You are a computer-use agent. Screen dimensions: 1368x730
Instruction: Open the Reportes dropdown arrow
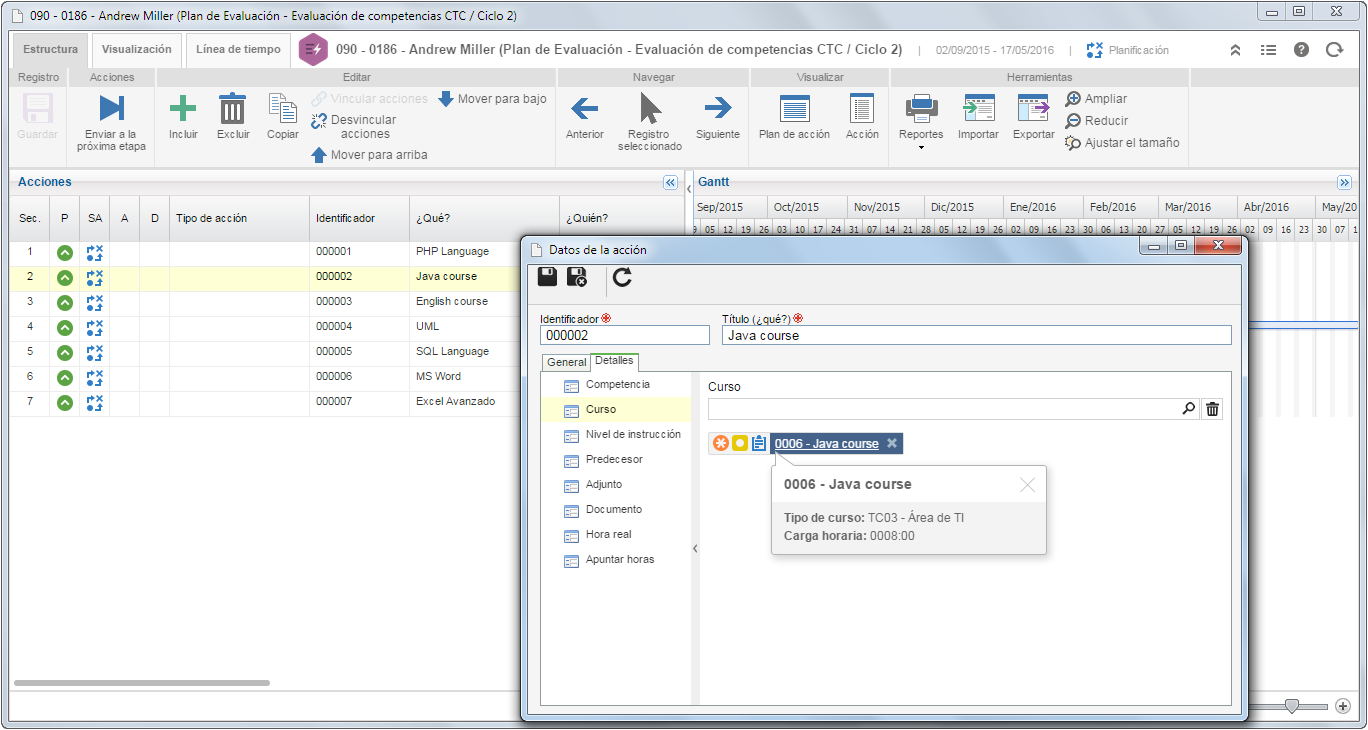point(921,147)
